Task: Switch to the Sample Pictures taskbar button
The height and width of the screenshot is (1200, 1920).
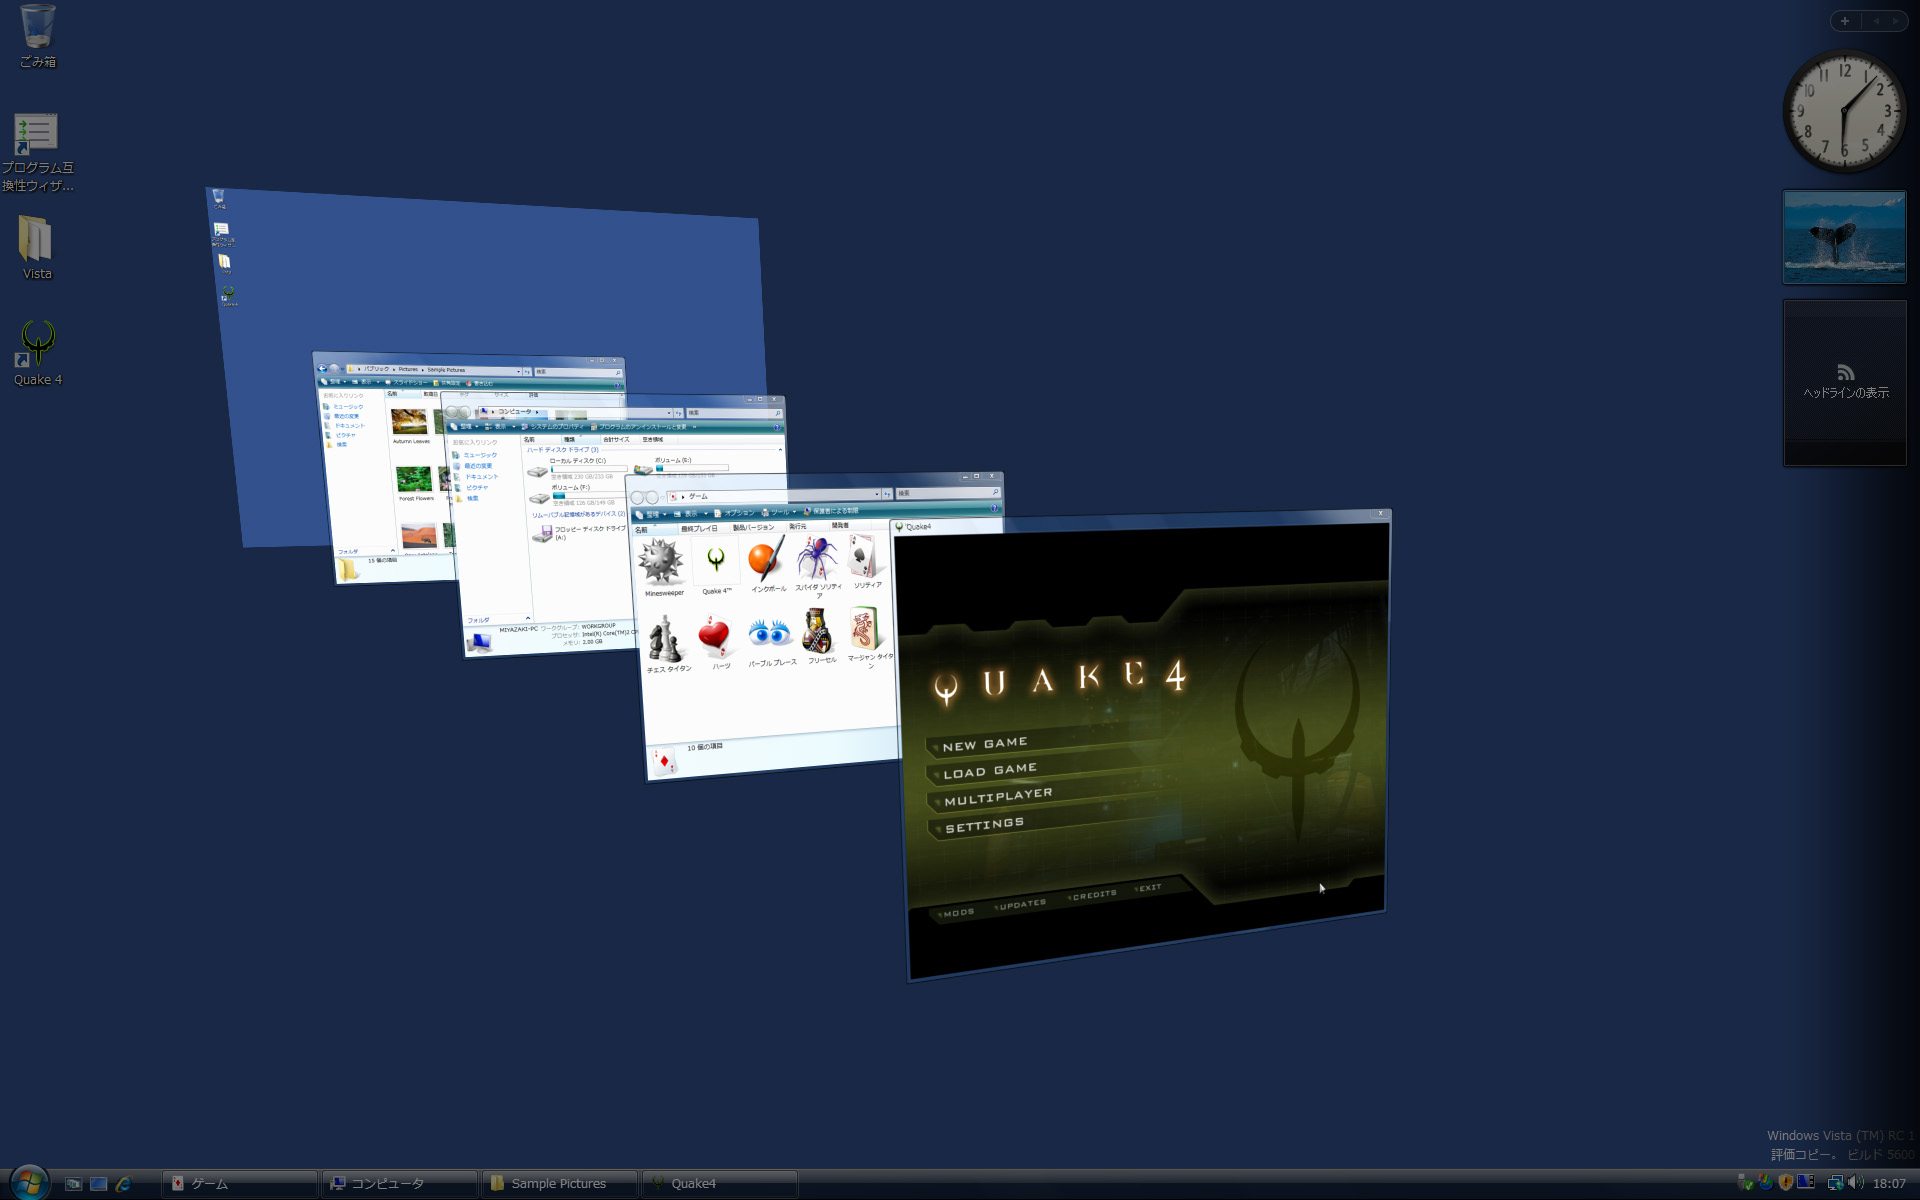Action: (x=558, y=1183)
